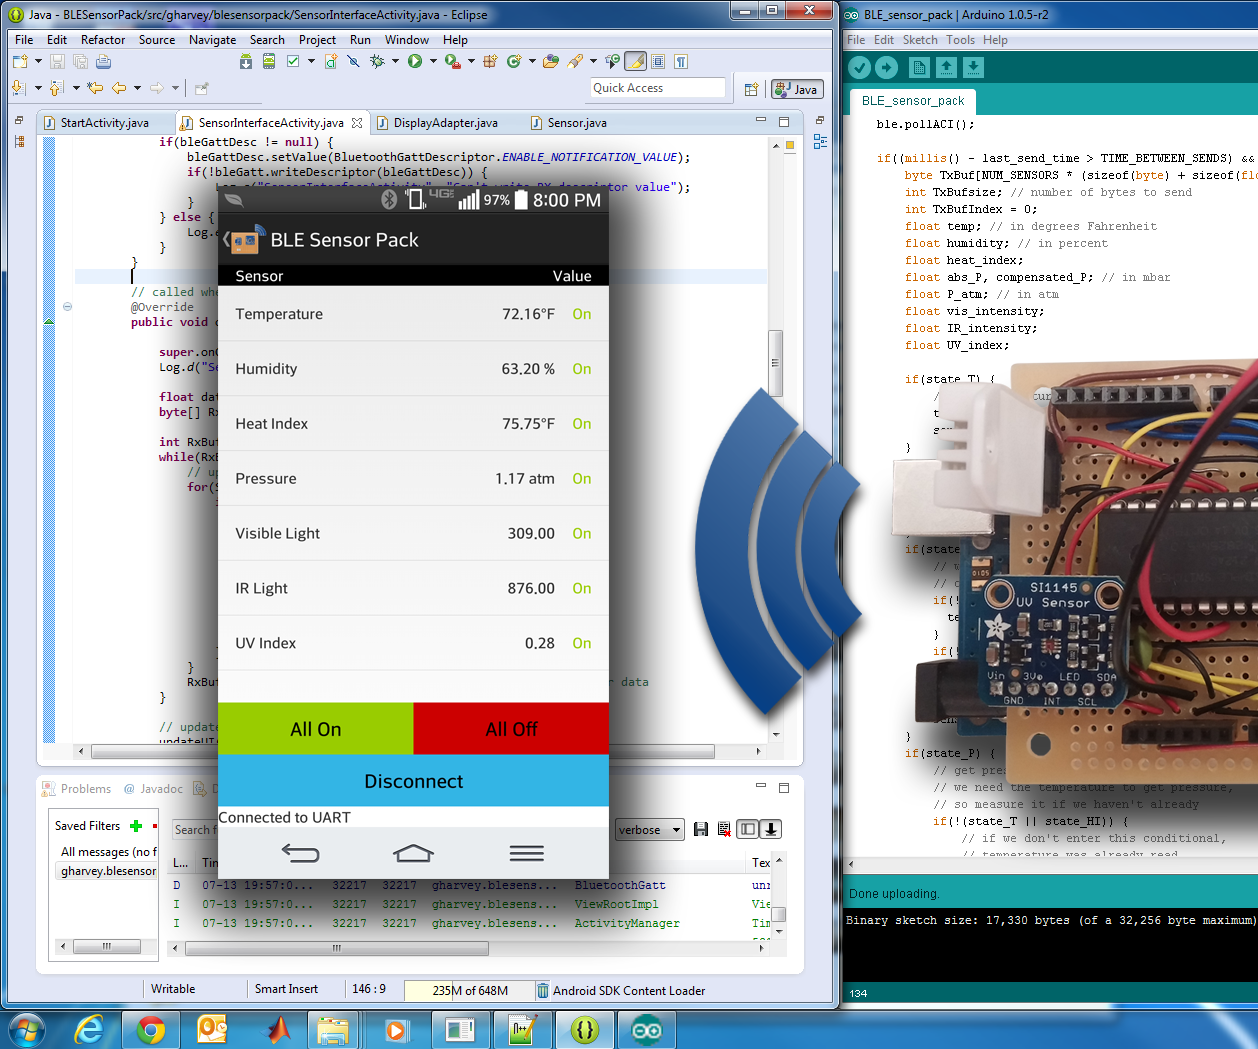The image size is (1258, 1049).
Task: Expand the New file dropdown arrow
Action: point(38,62)
